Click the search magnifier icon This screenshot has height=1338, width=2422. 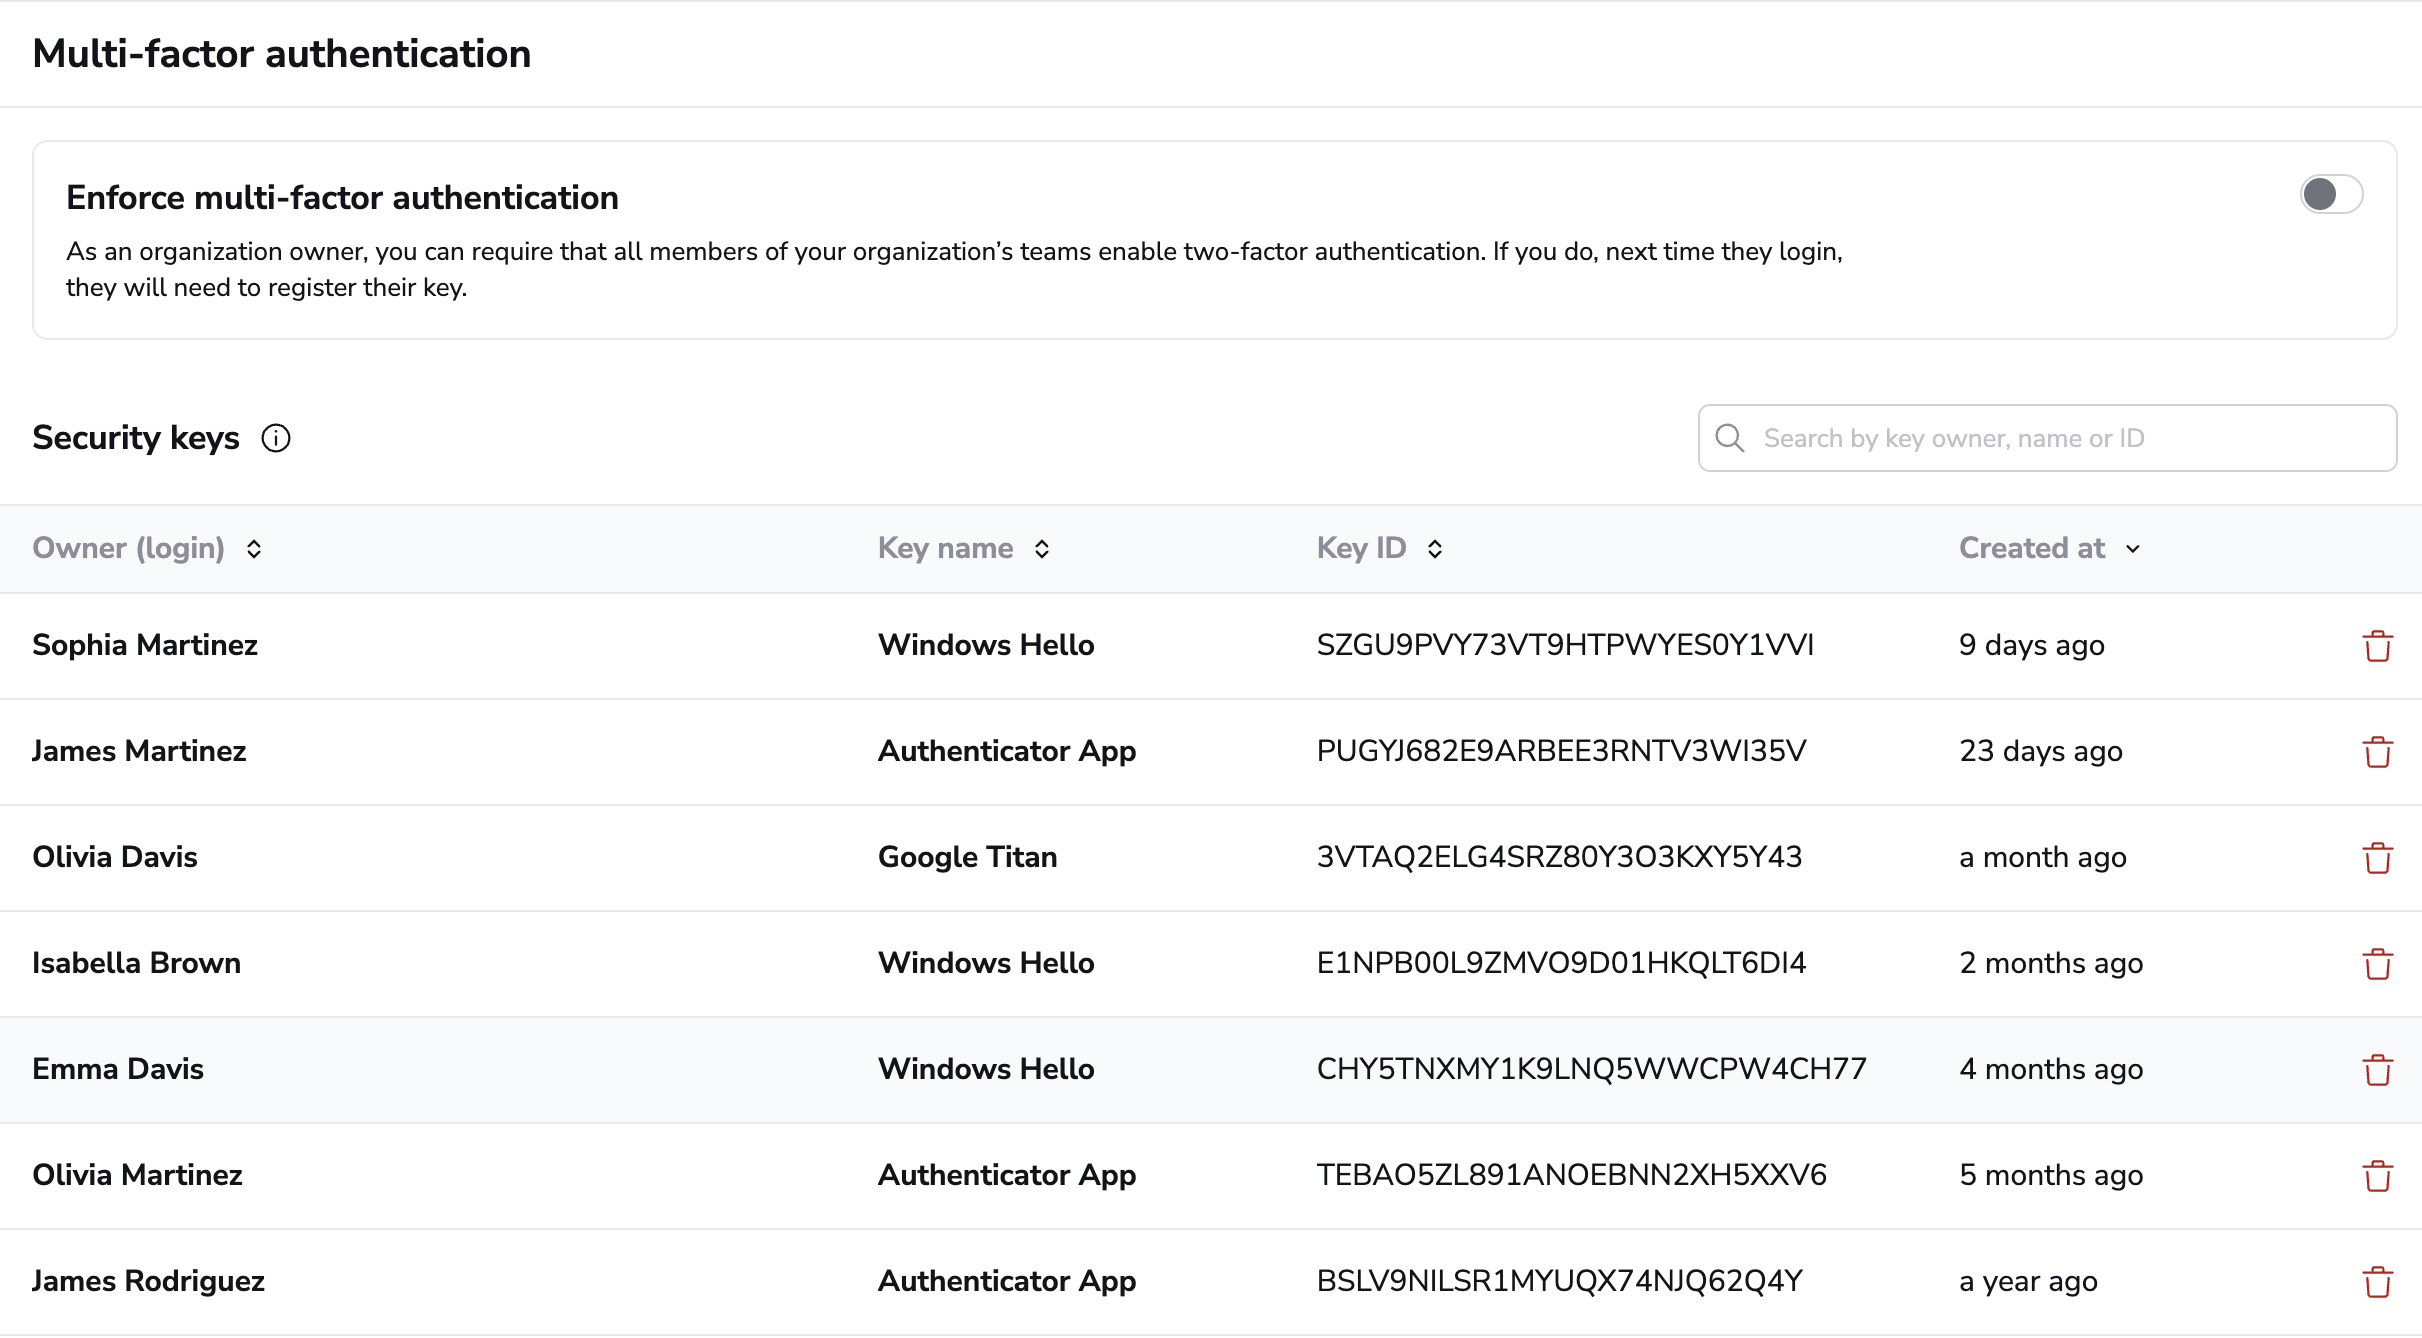[1730, 438]
